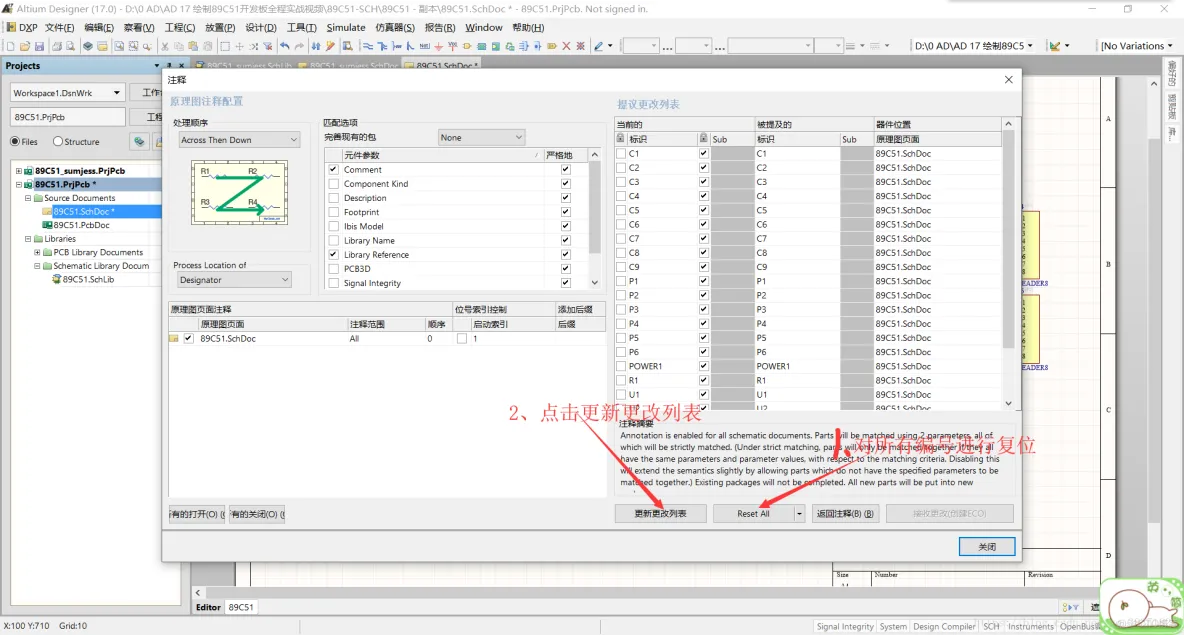1184x635 pixels.
Task: Uncheck the 89C51.SchDoc sheet annotation checkbox
Action: tap(189, 338)
